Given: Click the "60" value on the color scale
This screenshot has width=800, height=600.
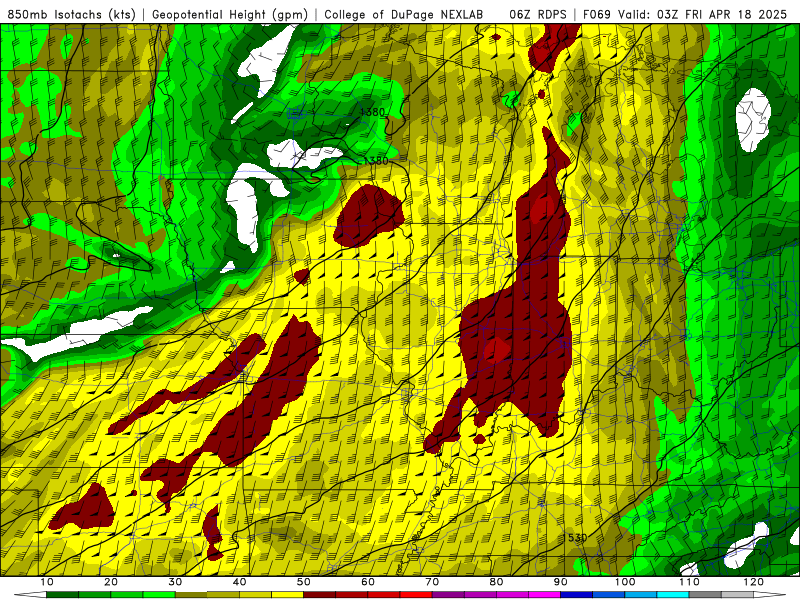Looking at the screenshot, I should [368, 582].
